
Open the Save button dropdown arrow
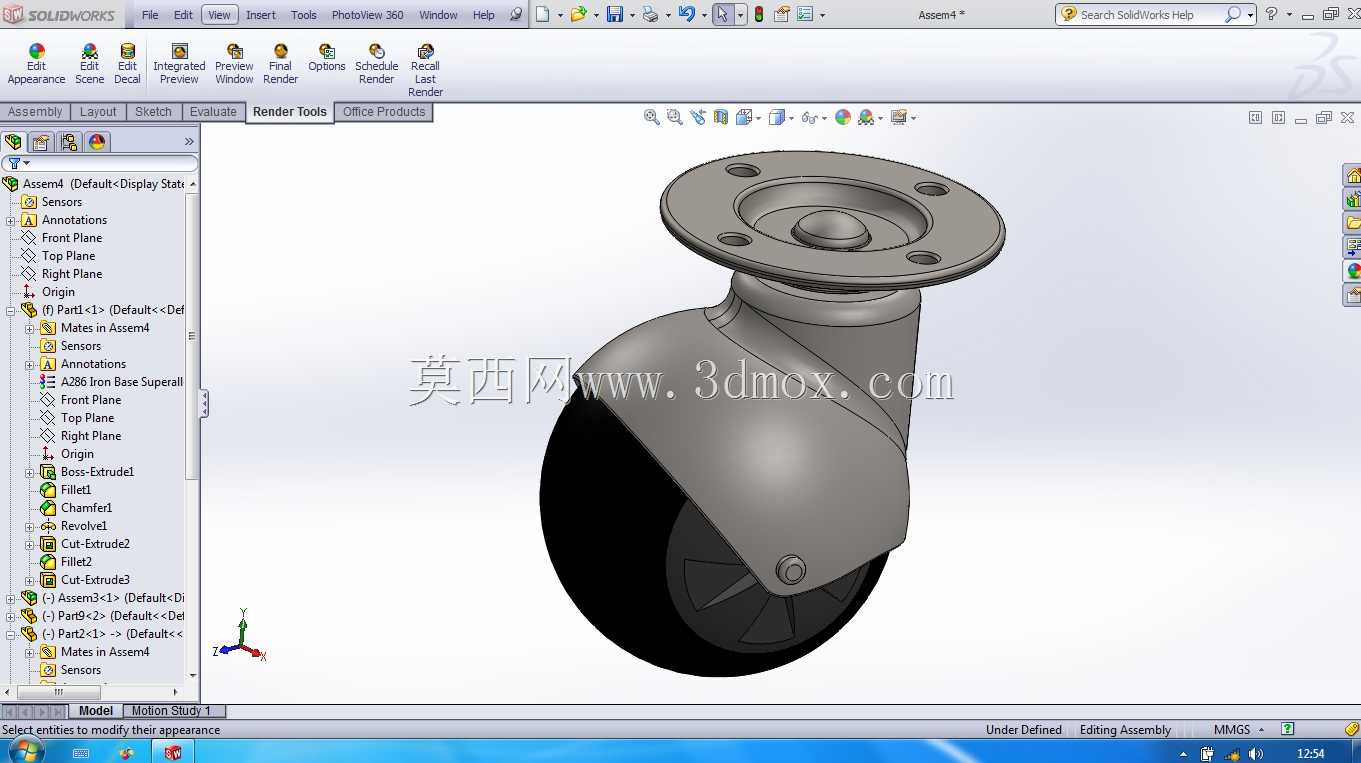click(631, 15)
